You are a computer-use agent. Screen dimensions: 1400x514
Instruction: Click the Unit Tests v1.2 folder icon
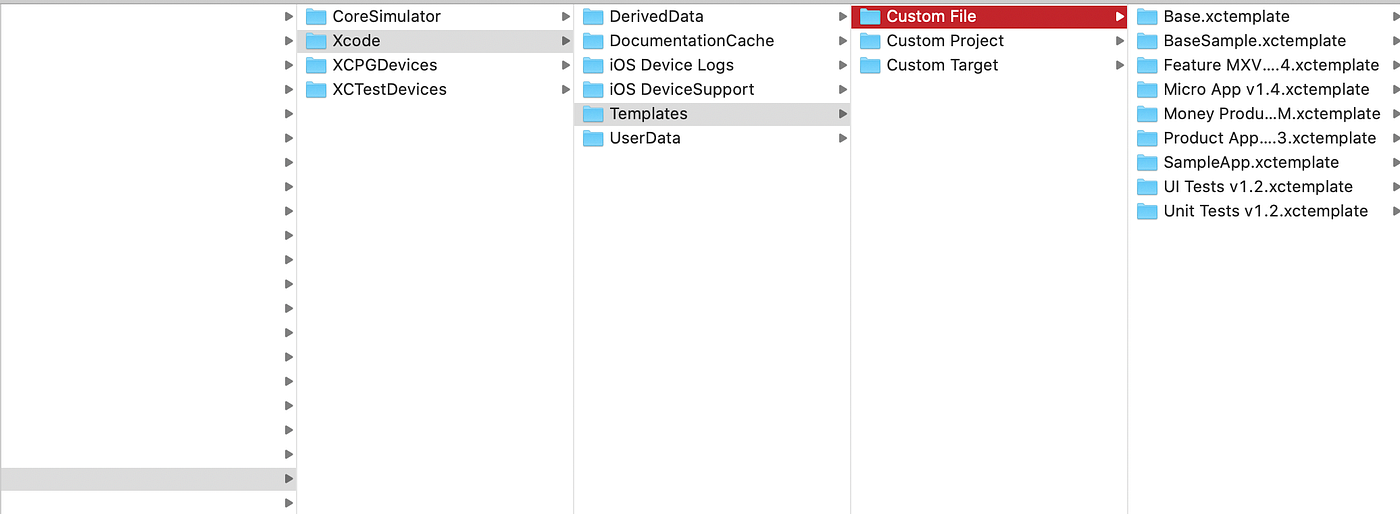1147,211
